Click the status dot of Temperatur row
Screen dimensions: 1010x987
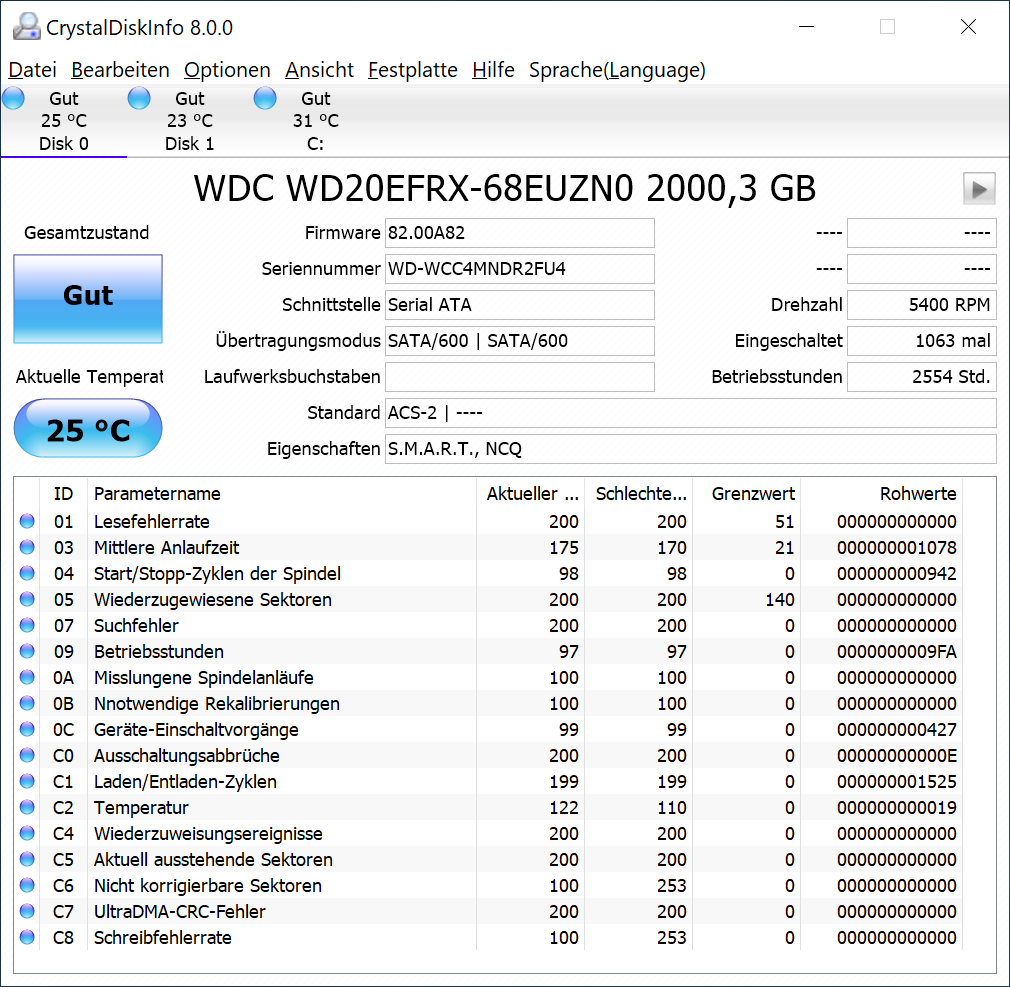point(27,807)
